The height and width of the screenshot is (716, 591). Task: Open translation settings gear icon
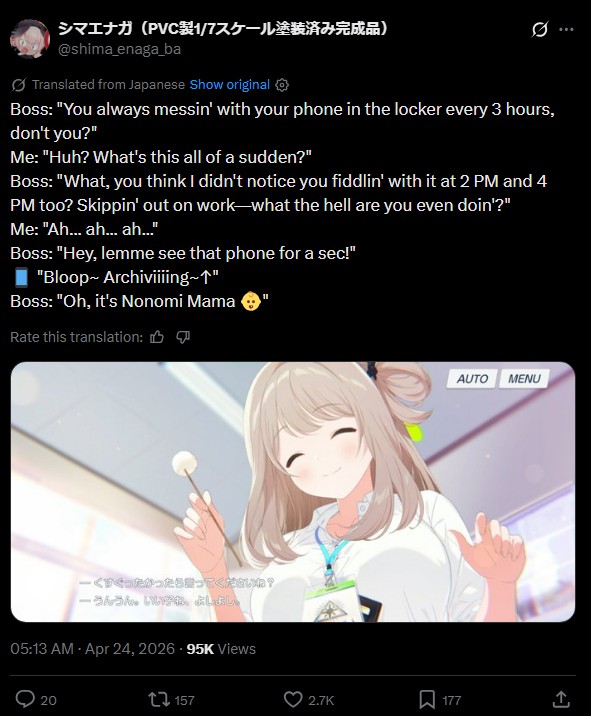click(x=282, y=85)
